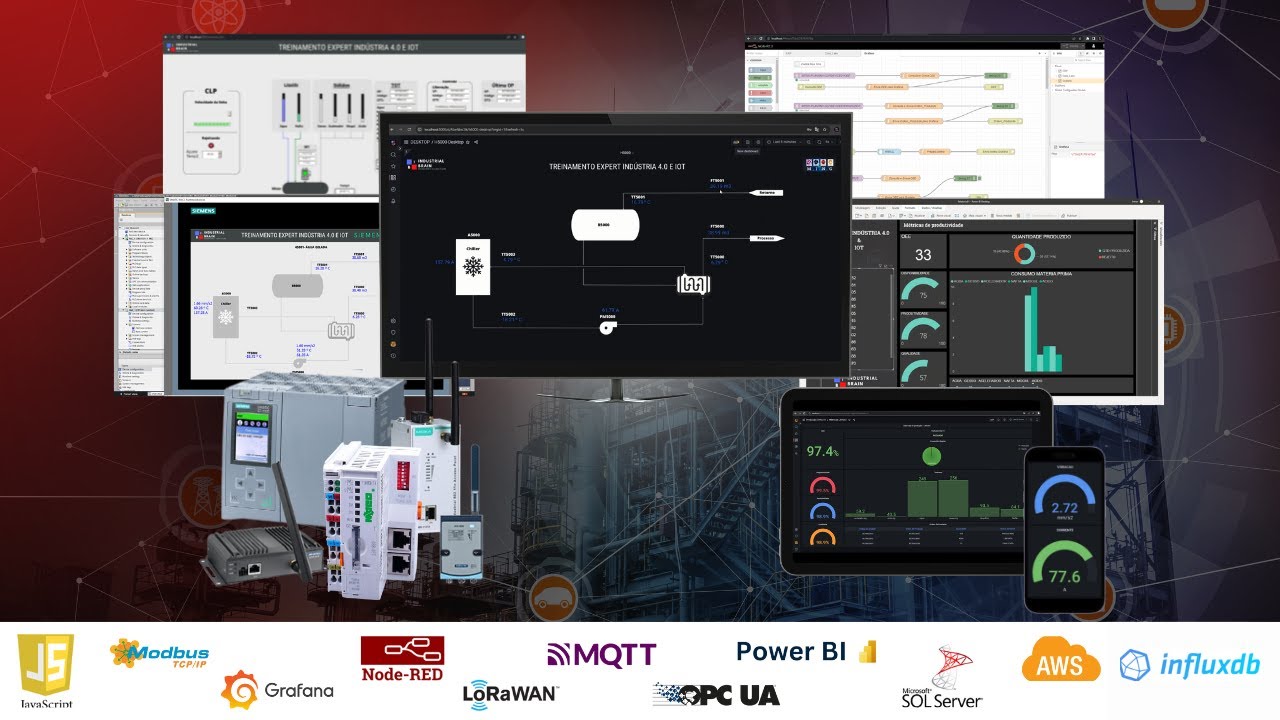Viewport: 1280px width, 720px height.
Task: Click shield icon in Grafana sidebar
Action: (393, 332)
